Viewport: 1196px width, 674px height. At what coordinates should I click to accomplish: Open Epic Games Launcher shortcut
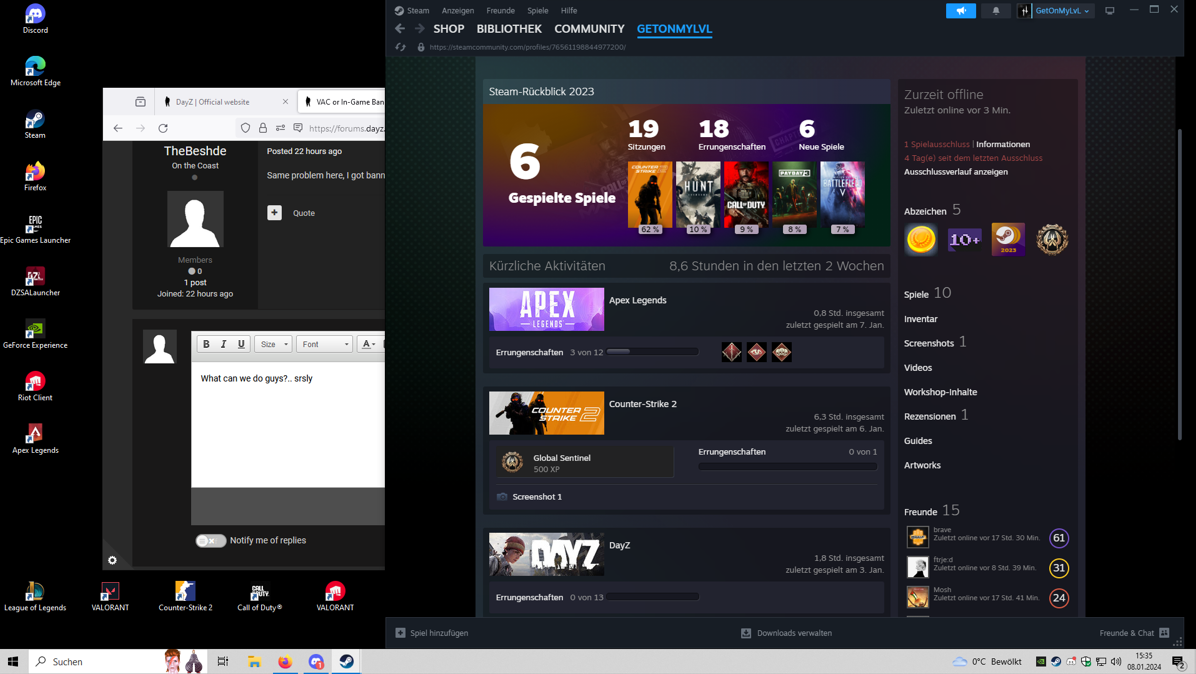[x=35, y=229]
